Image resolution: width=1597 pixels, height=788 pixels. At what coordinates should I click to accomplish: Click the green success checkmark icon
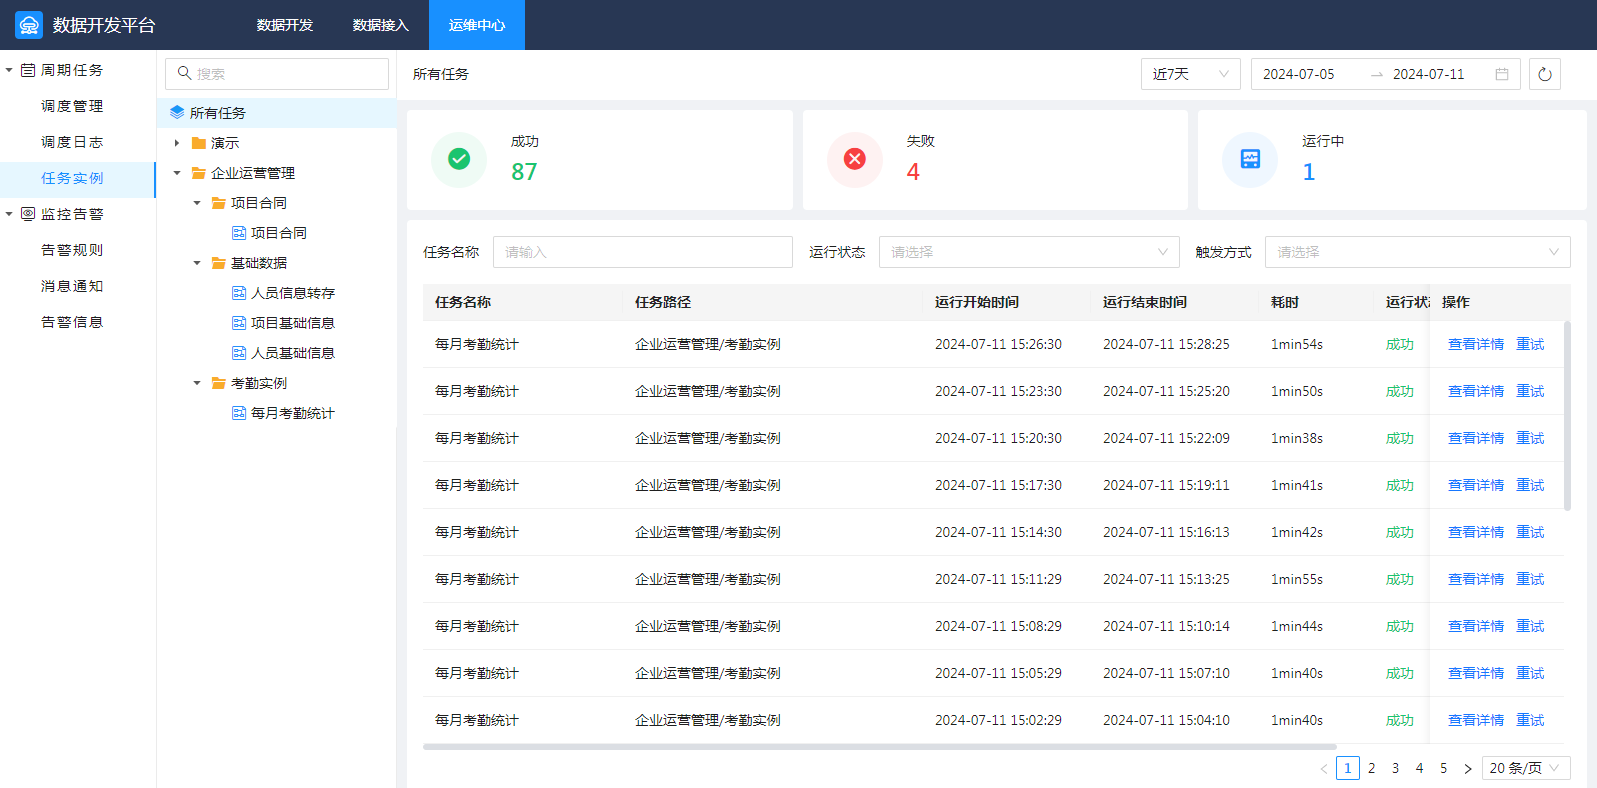coord(459,159)
